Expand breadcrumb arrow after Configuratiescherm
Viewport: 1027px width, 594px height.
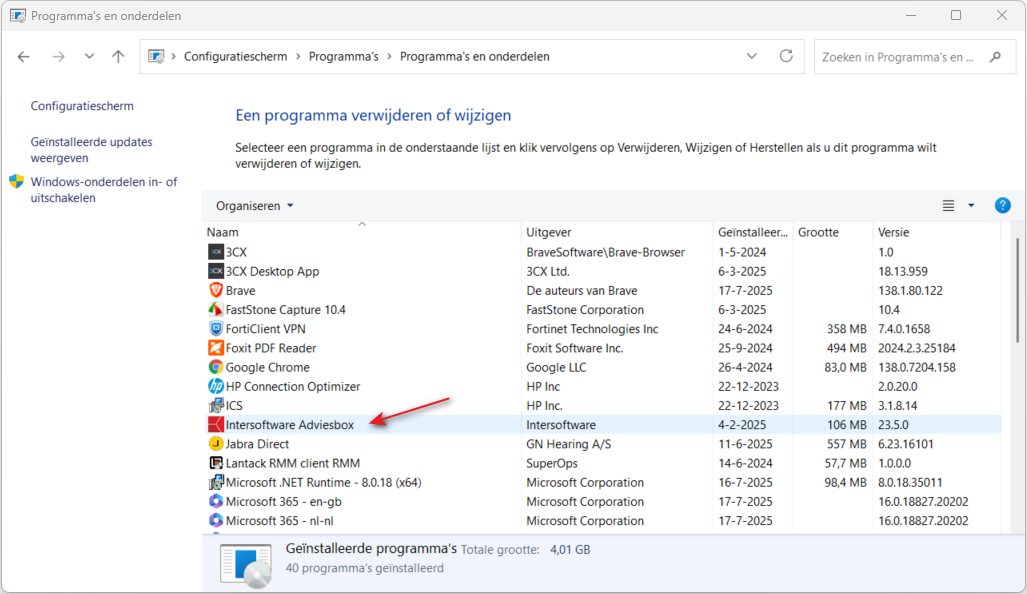(298, 57)
